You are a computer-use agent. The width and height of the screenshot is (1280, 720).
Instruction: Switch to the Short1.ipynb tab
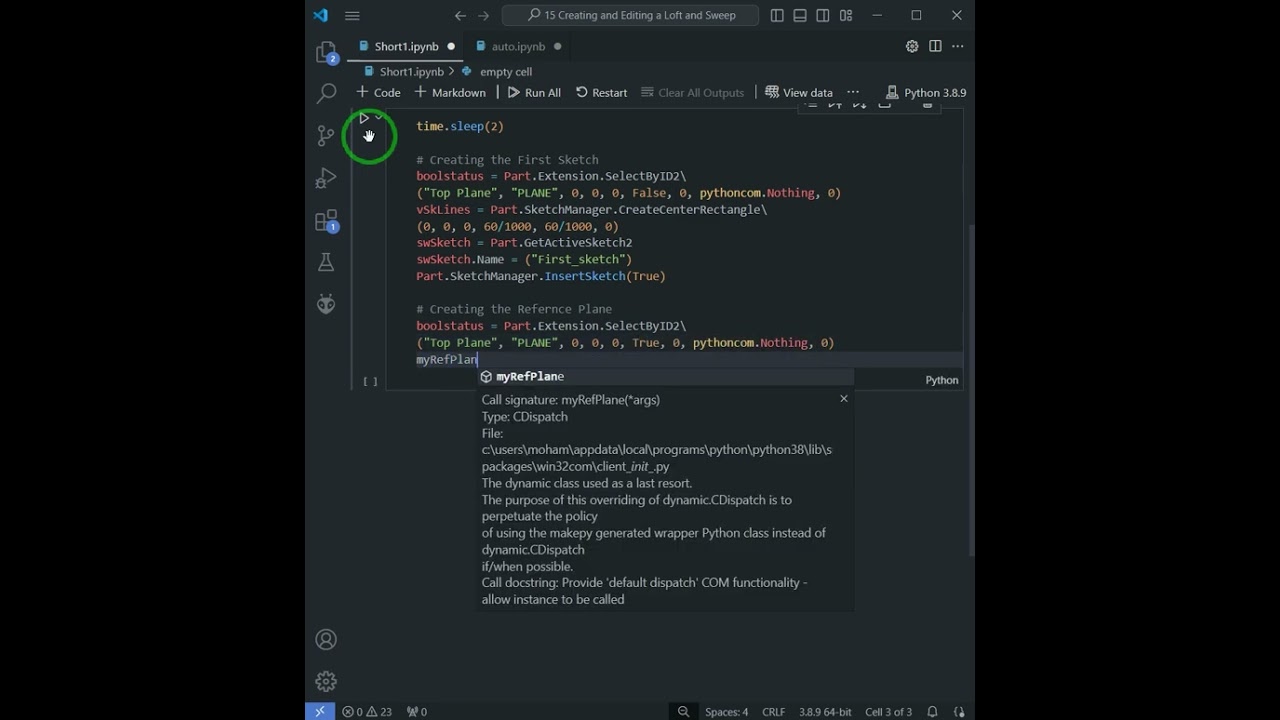pos(406,46)
